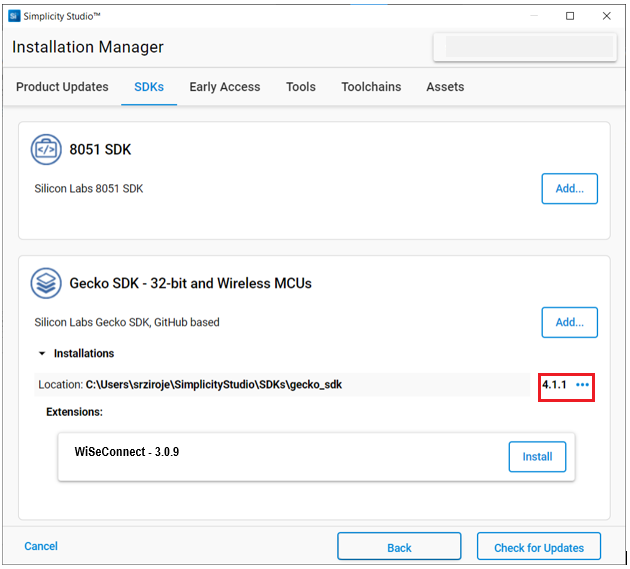Click the Simplicity Studio app icon in title bar
Screen dimensions: 630x569
point(14,16)
